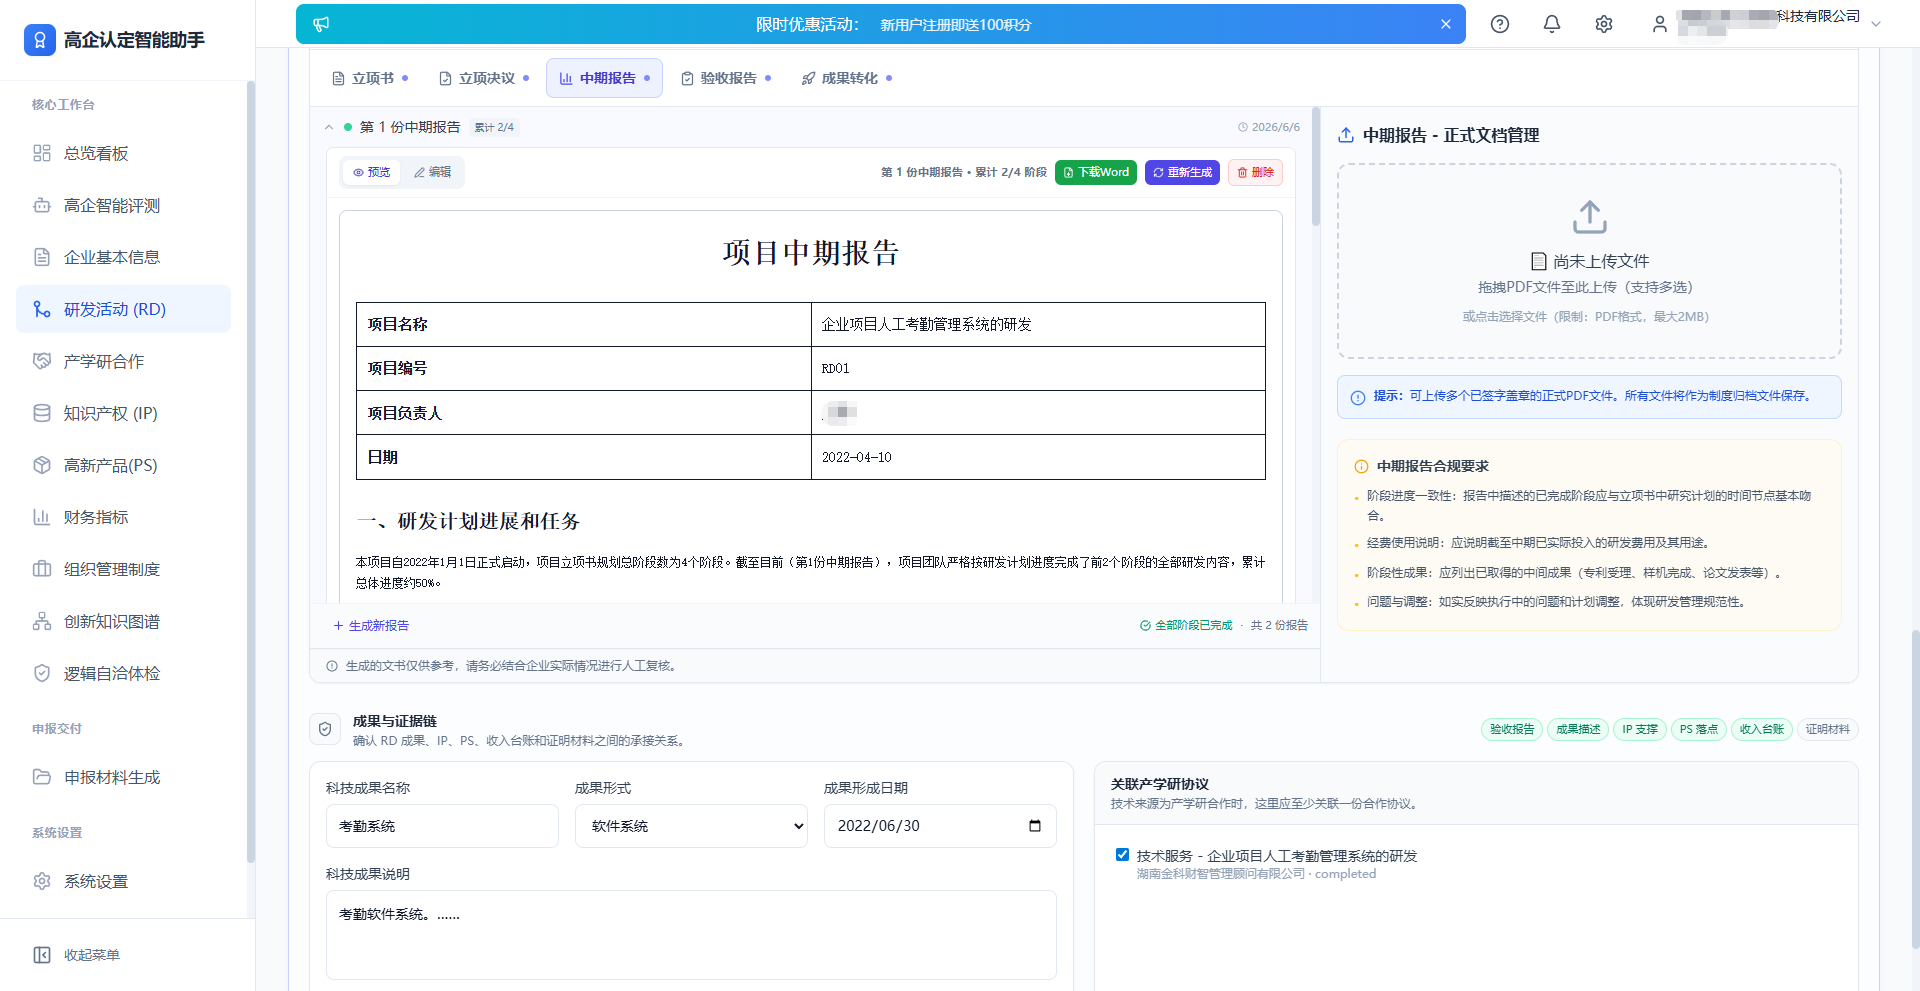Image resolution: width=1920 pixels, height=991 pixels.
Task: Open settings via the top-right gear icon
Action: (1604, 24)
